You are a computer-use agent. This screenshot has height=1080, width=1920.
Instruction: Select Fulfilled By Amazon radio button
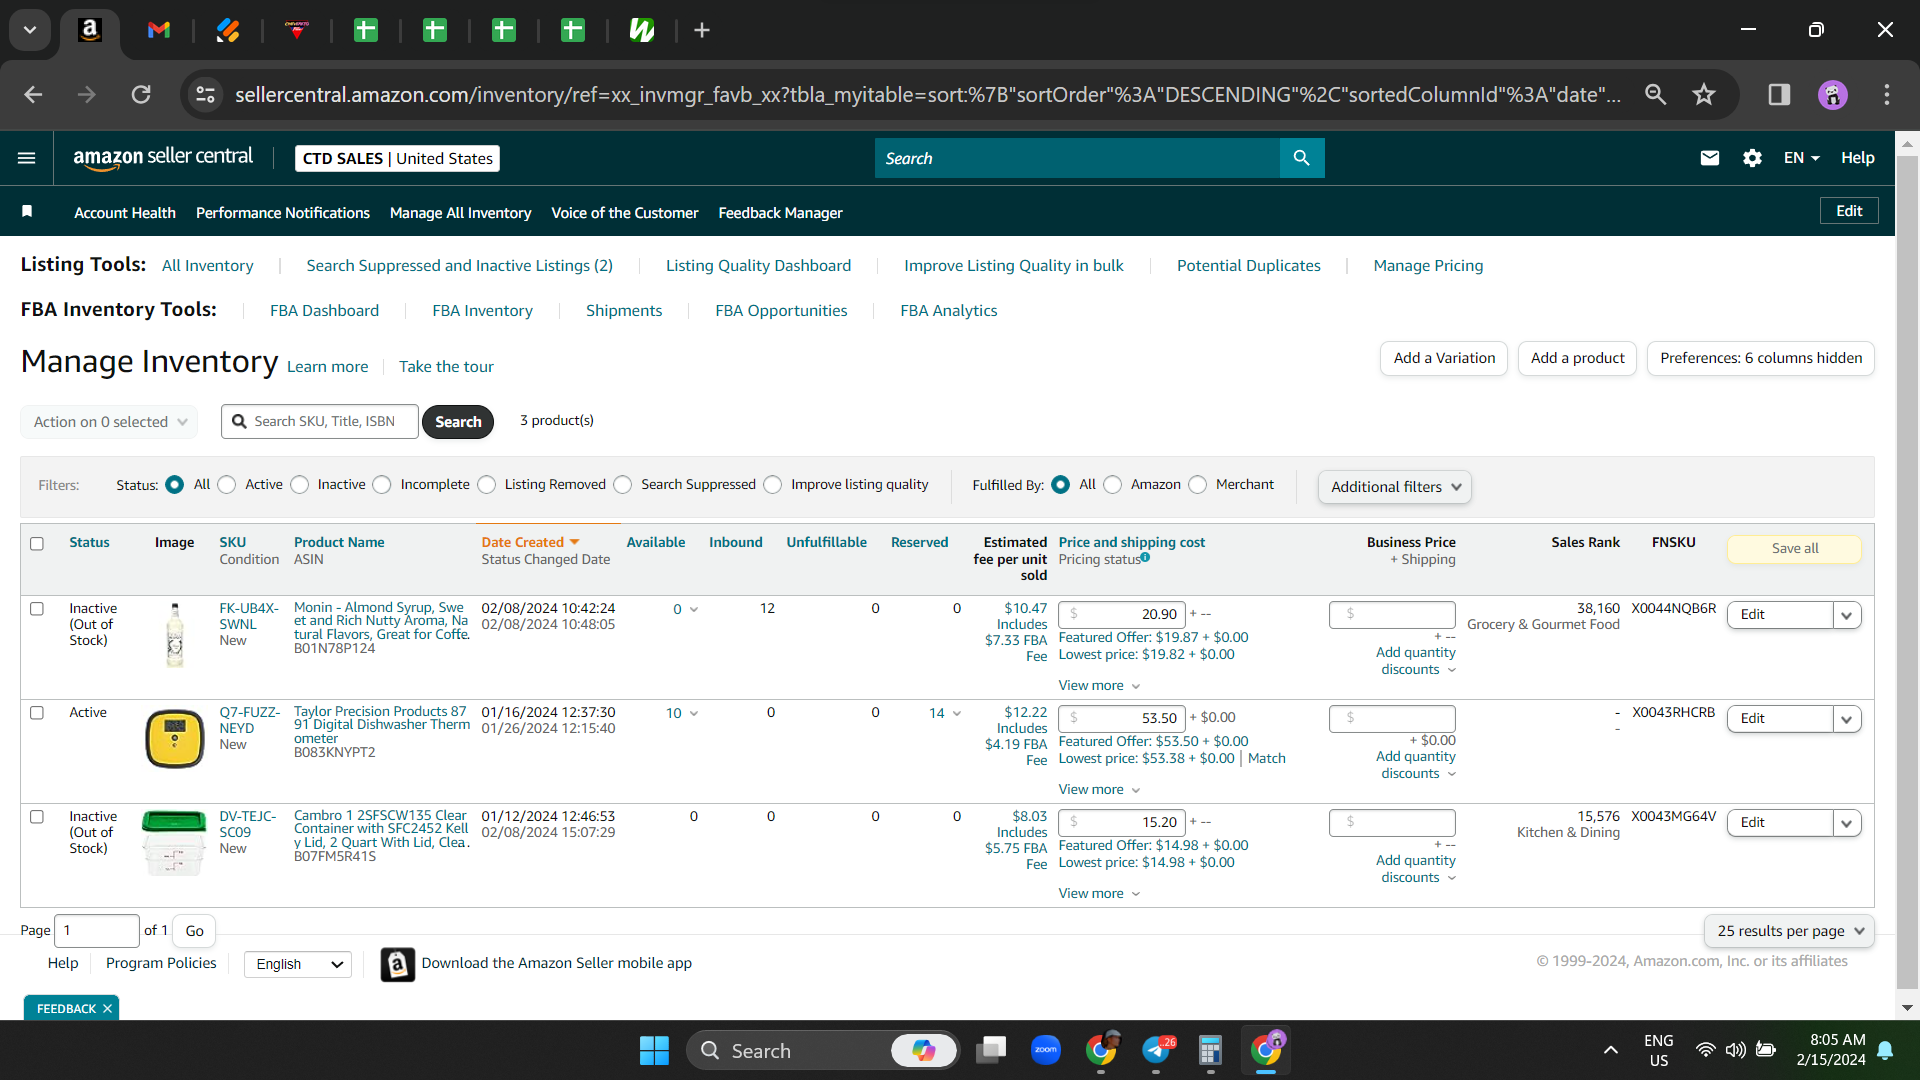[x=1113, y=485]
